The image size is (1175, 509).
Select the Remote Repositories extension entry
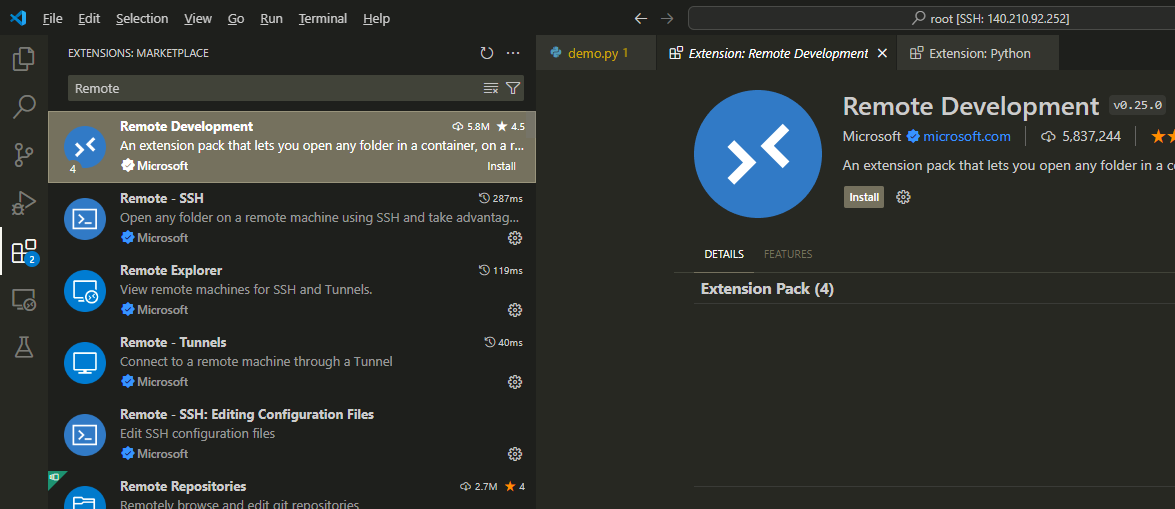tap(292, 490)
